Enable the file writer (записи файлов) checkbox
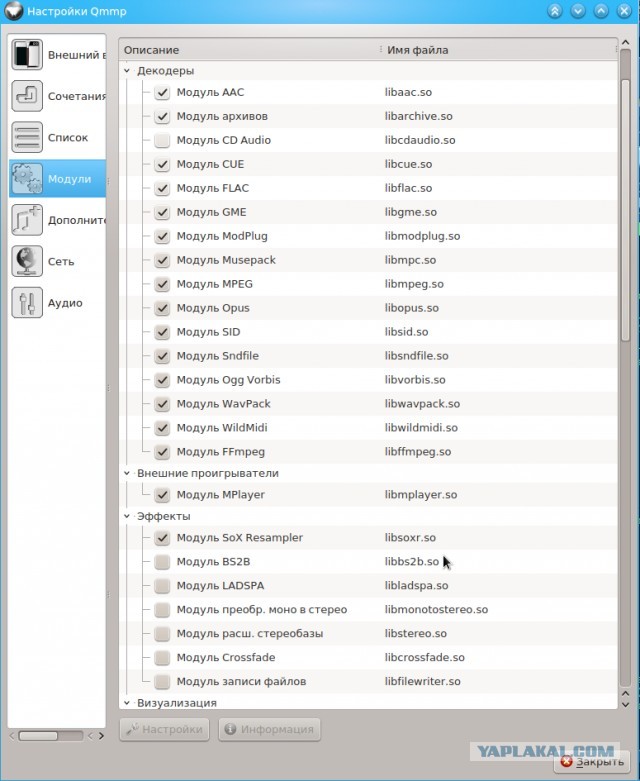Screen dimensions: 640x781 pos(162,681)
